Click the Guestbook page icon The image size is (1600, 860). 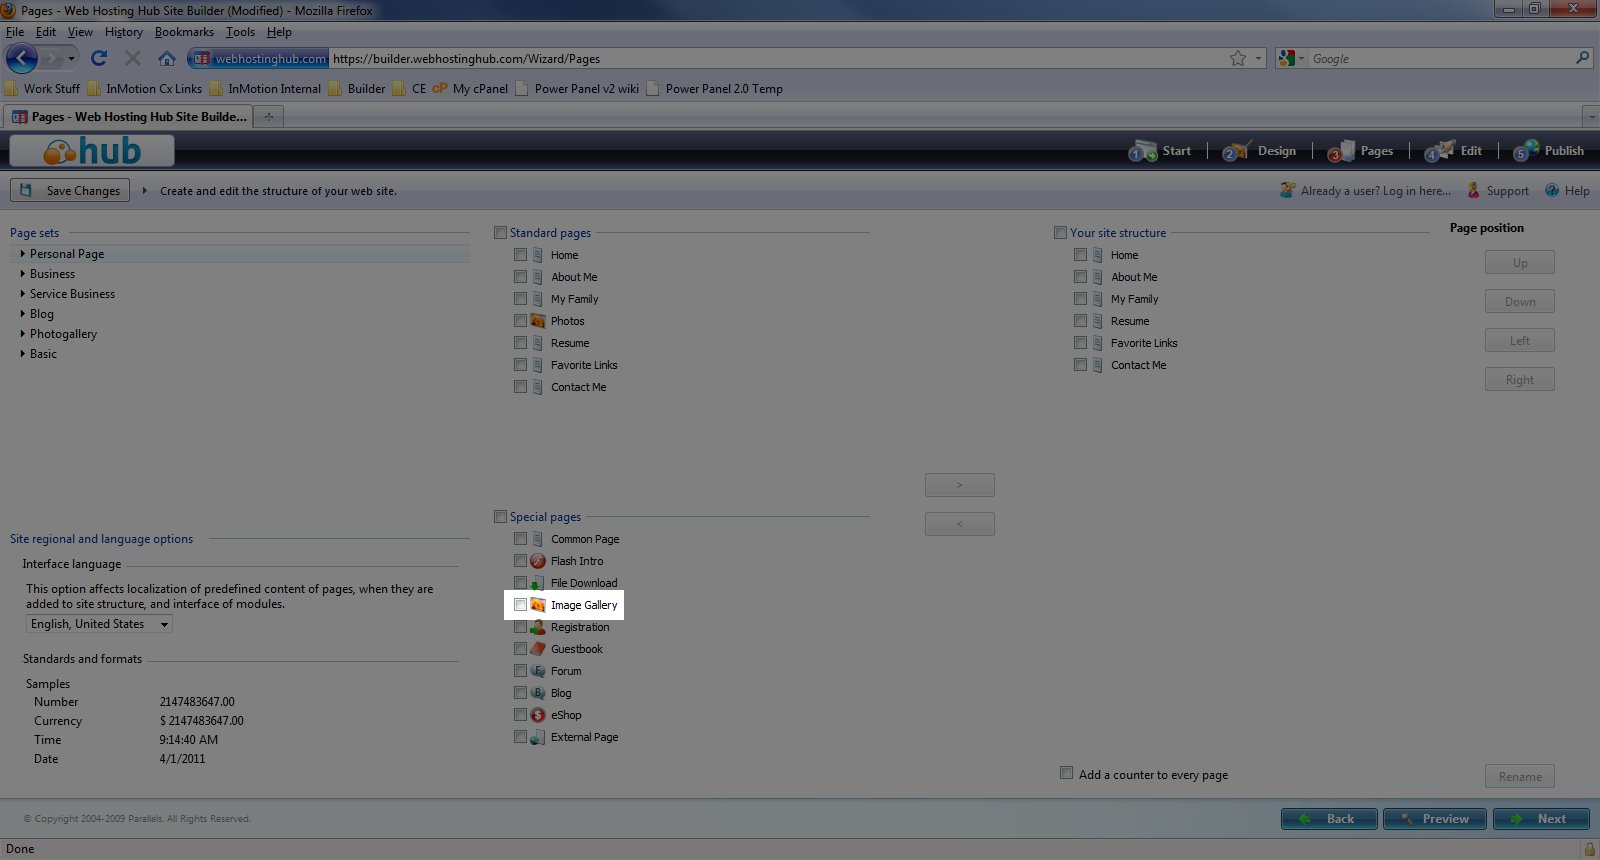pyautogui.click(x=538, y=649)
